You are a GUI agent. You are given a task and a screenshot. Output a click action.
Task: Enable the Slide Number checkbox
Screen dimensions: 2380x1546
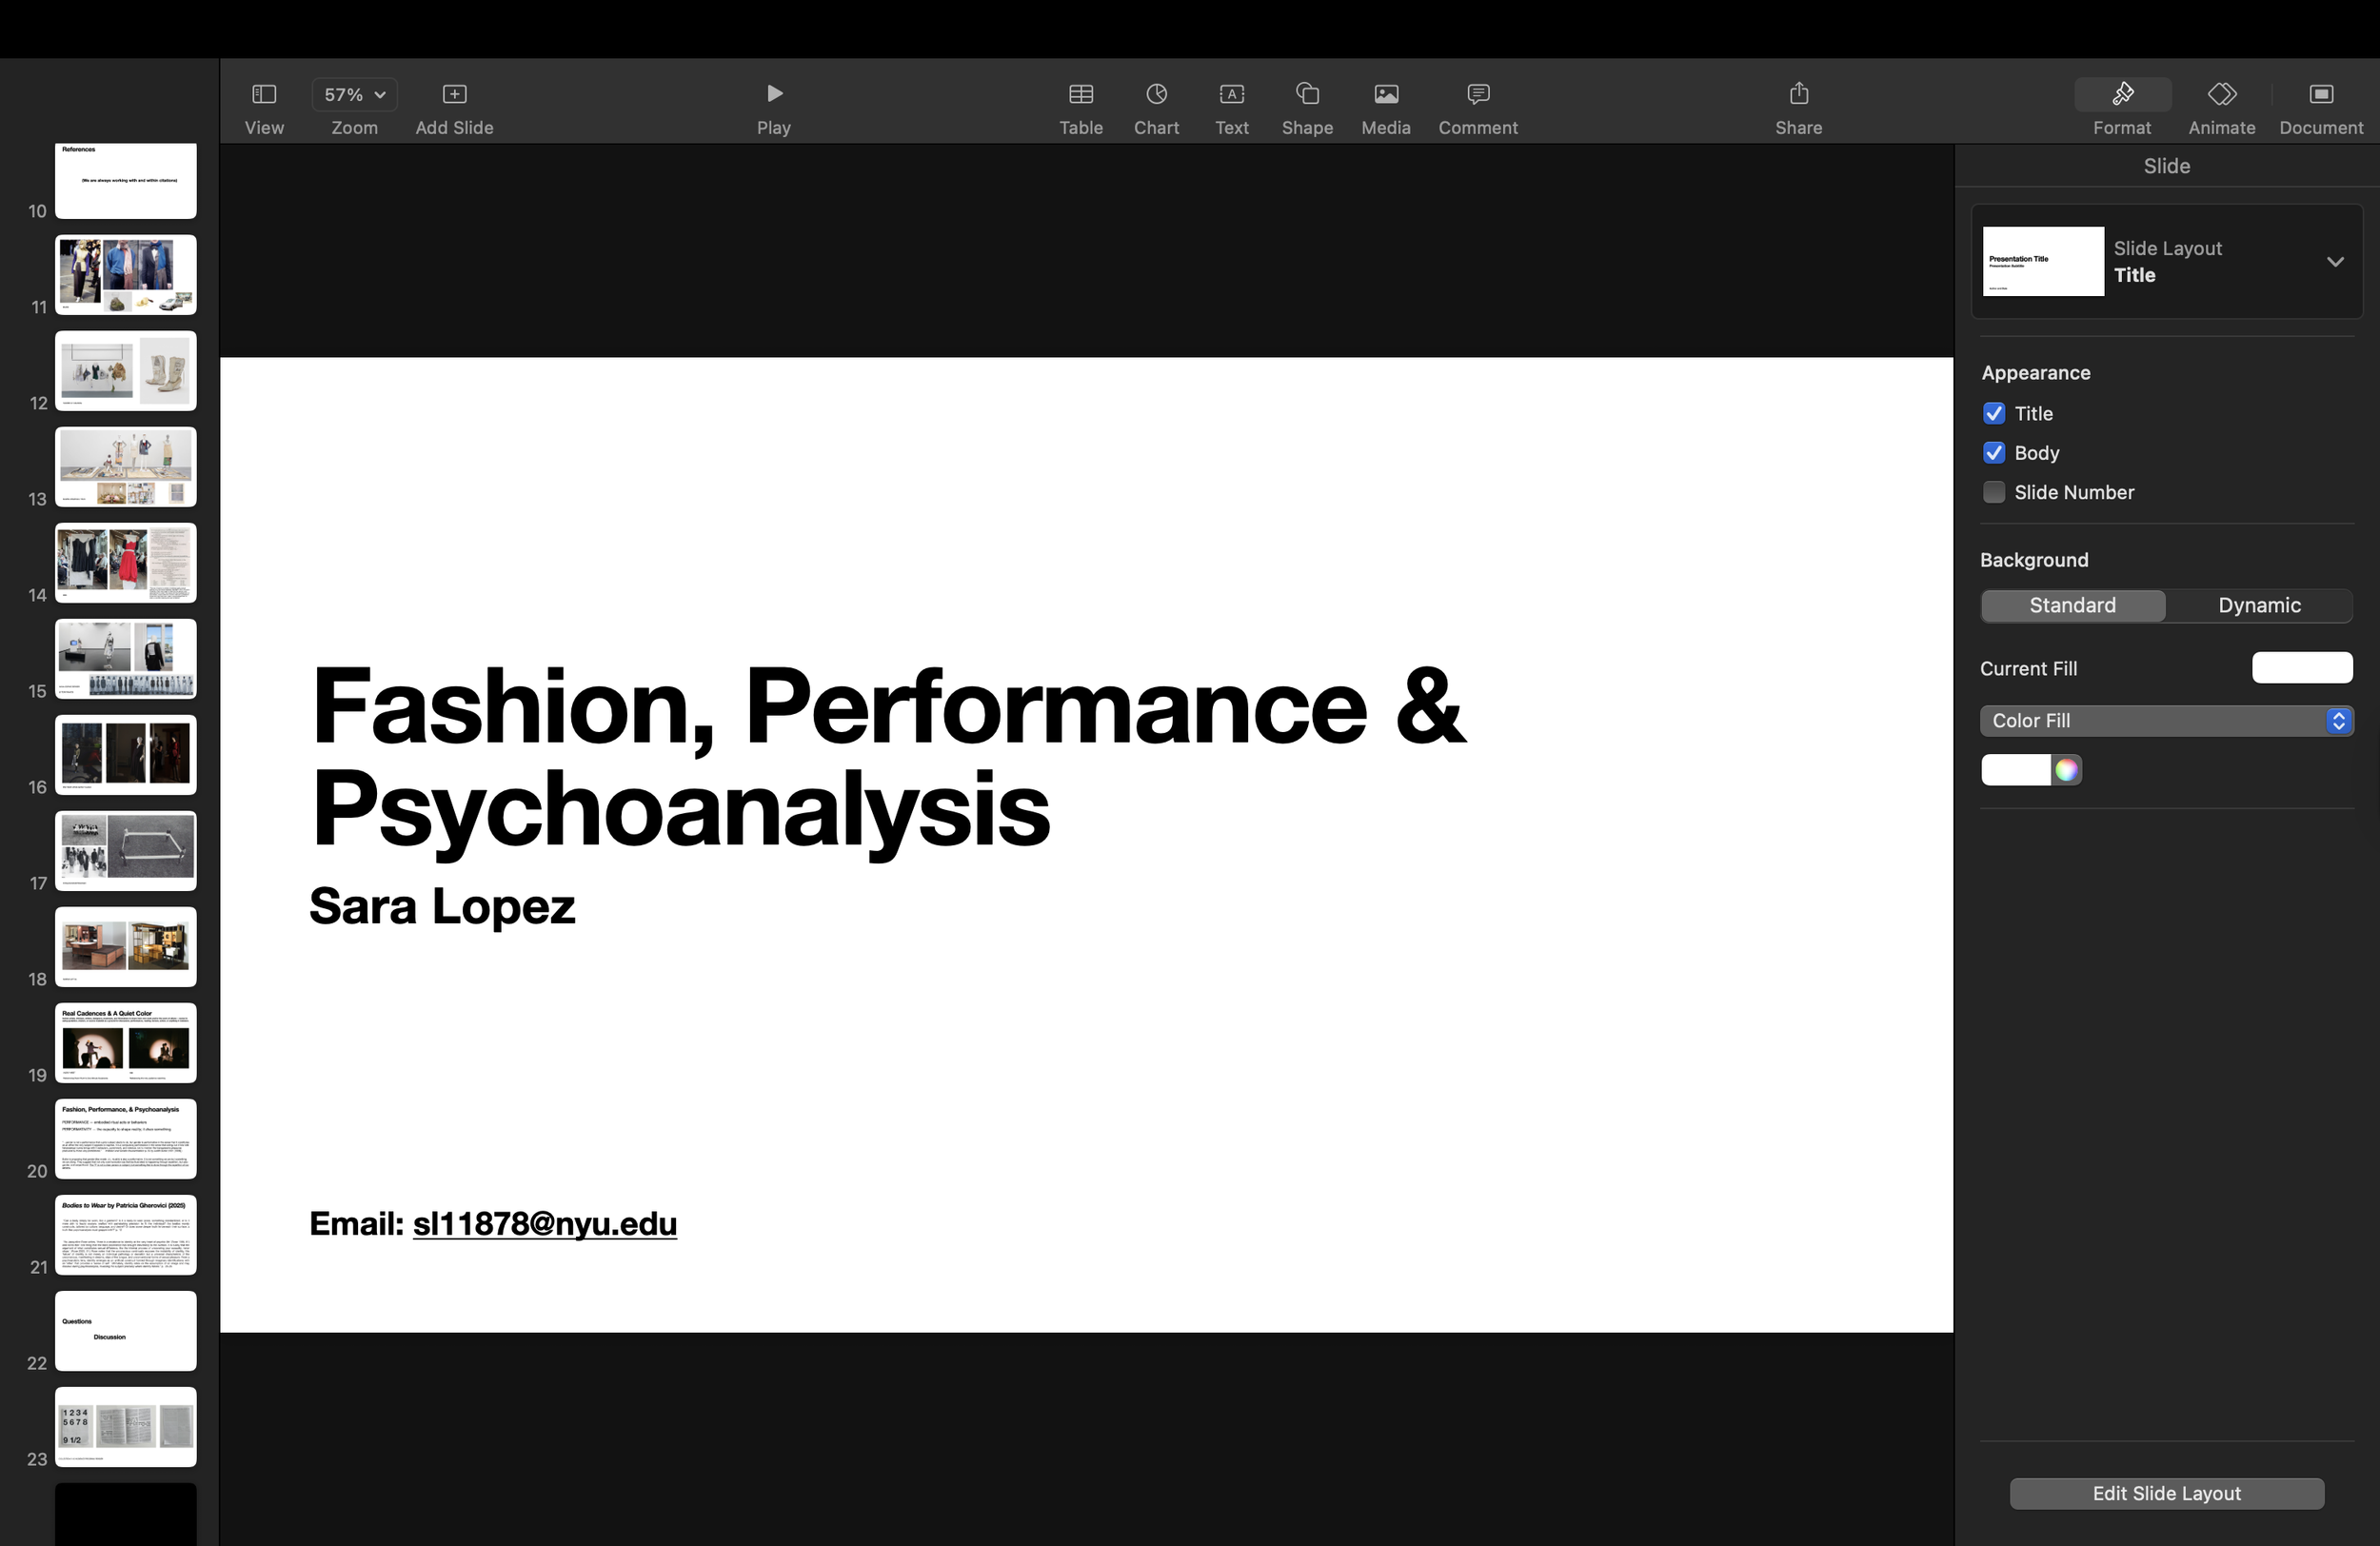(x=1994, y=492)
